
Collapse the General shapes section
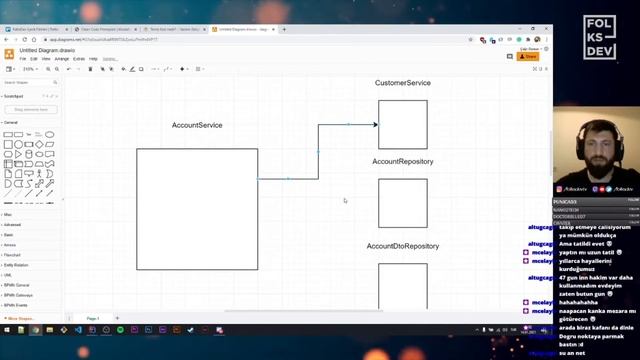[10, 122]
